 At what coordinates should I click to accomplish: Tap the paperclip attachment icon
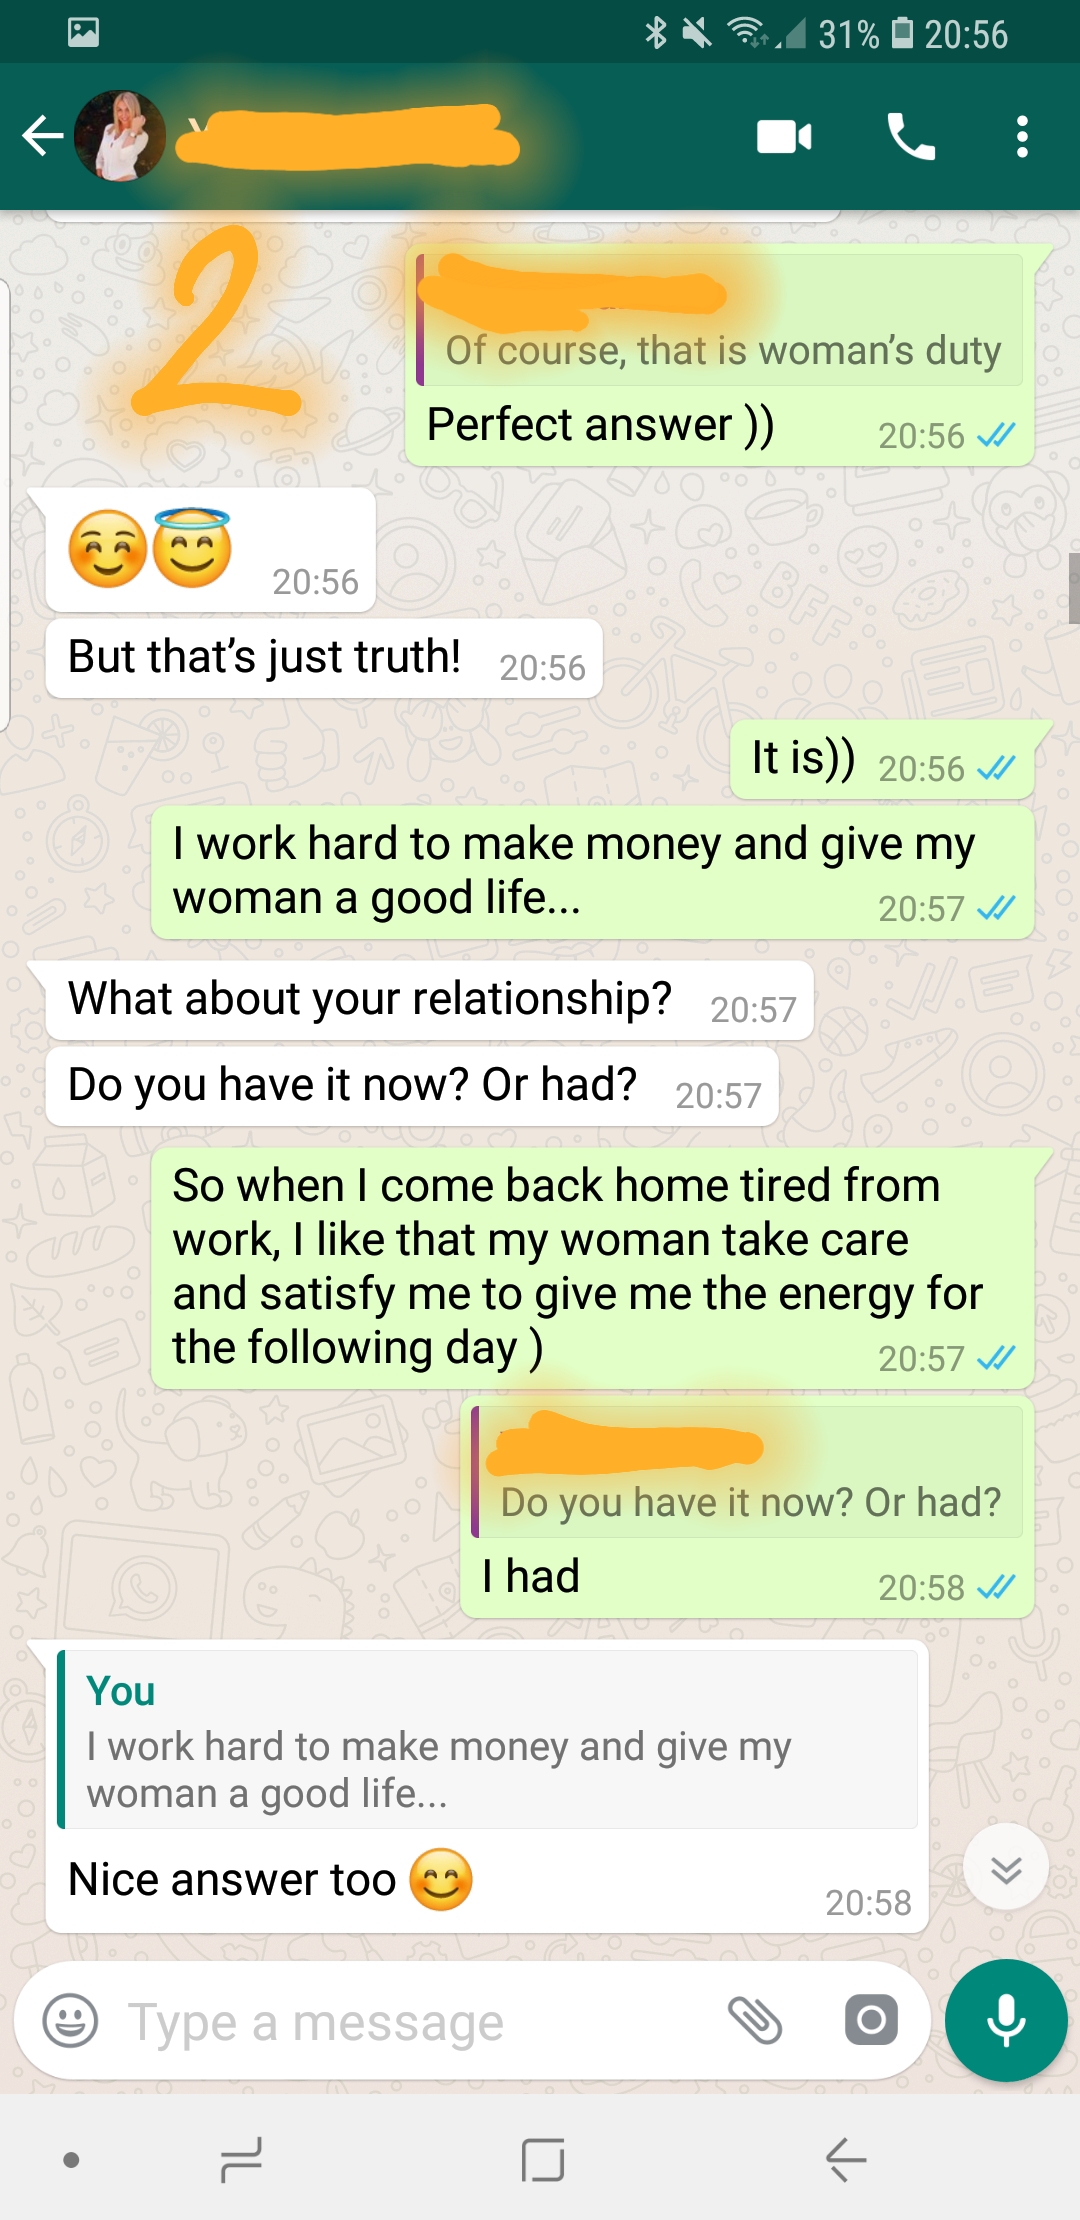click(x=755, y=2020)
